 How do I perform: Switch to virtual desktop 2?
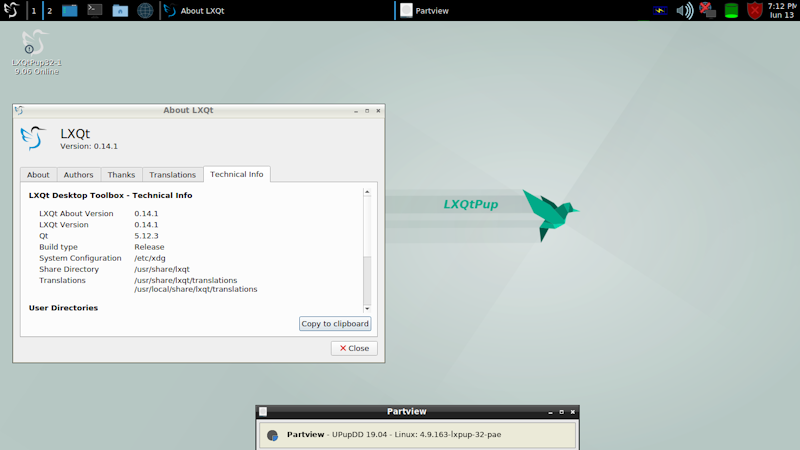click(49, 11)
